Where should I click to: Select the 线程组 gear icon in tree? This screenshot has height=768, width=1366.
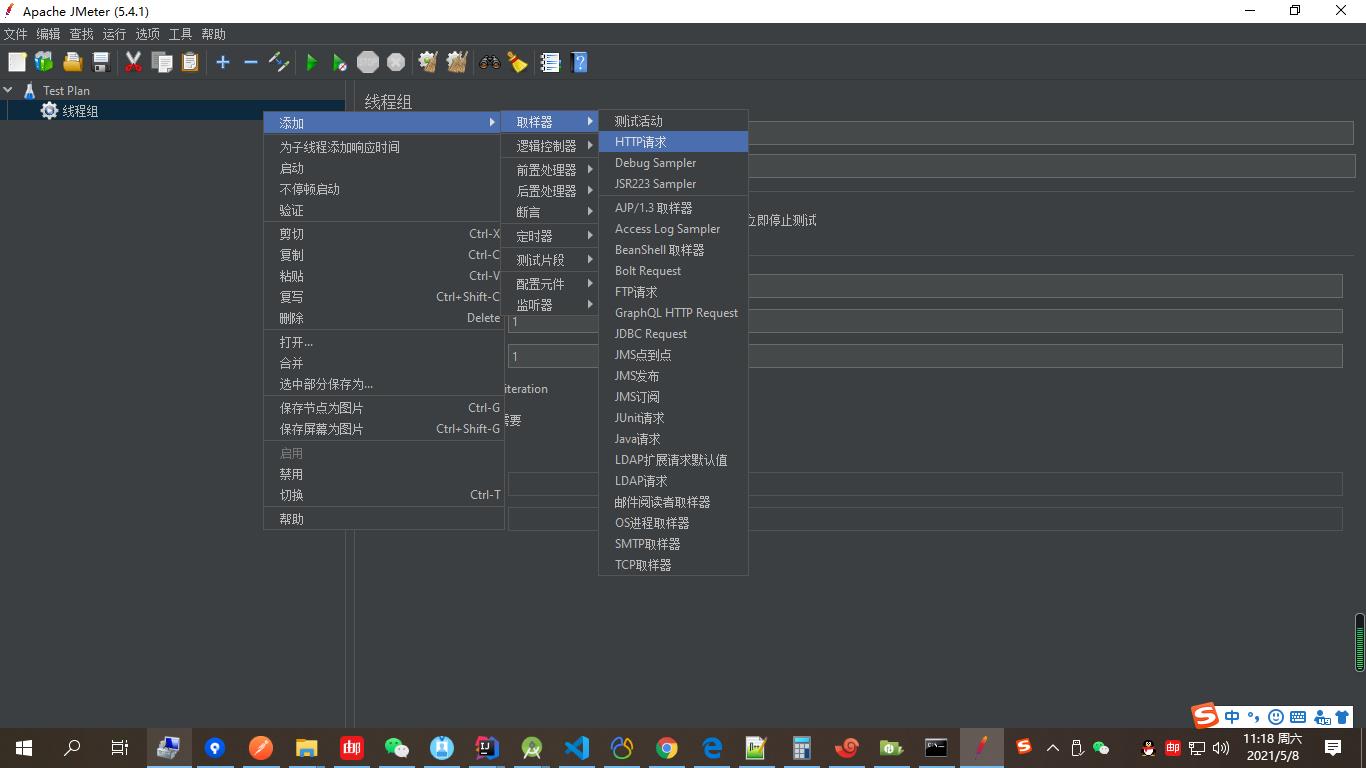pyautogui.click(x=49, y=111)
